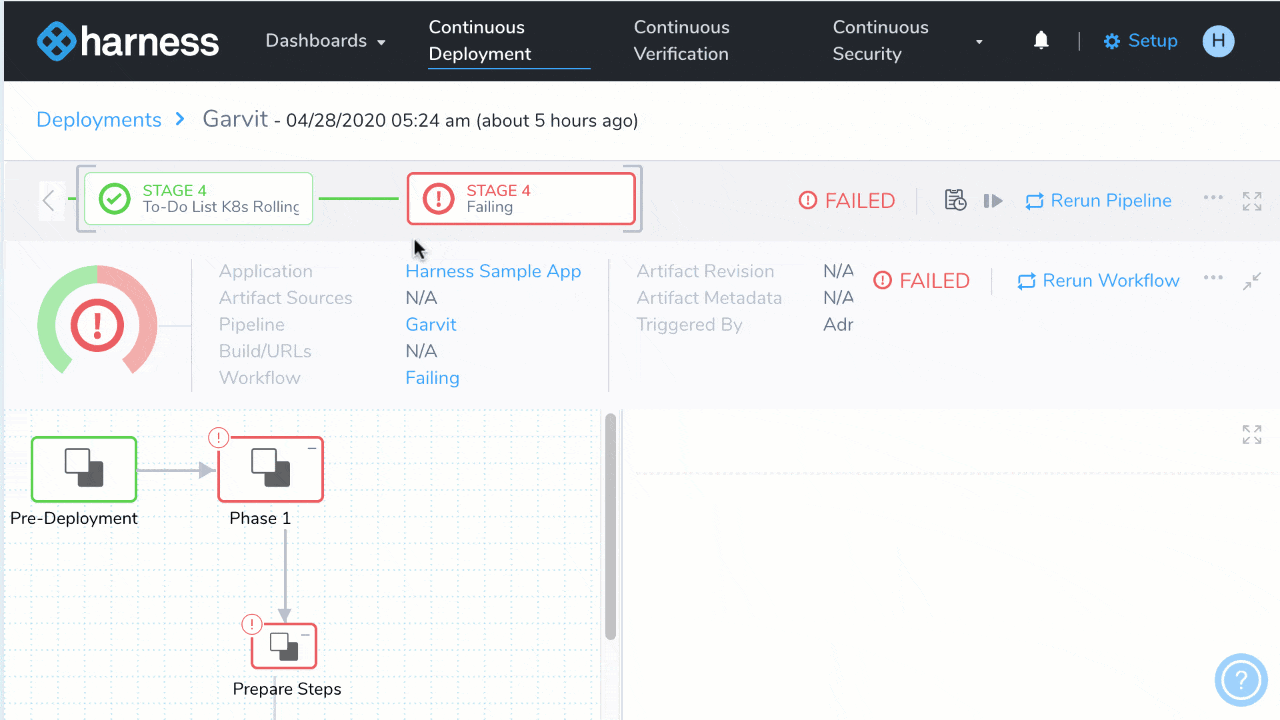Open Continuous Verification tab
Screen dimensions: 1280x720
[682, 41]
